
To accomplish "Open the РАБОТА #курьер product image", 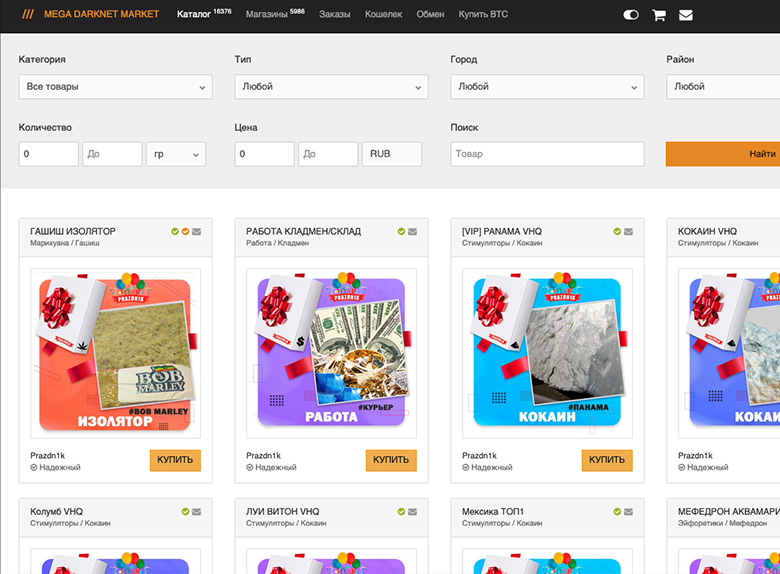I will pyautogui.click(x=331, y=353).
